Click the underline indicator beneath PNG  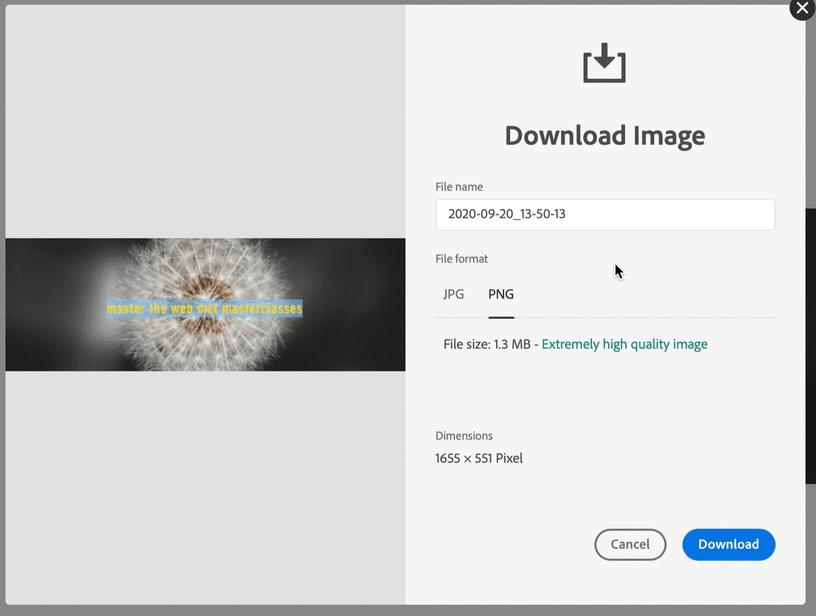500,316
